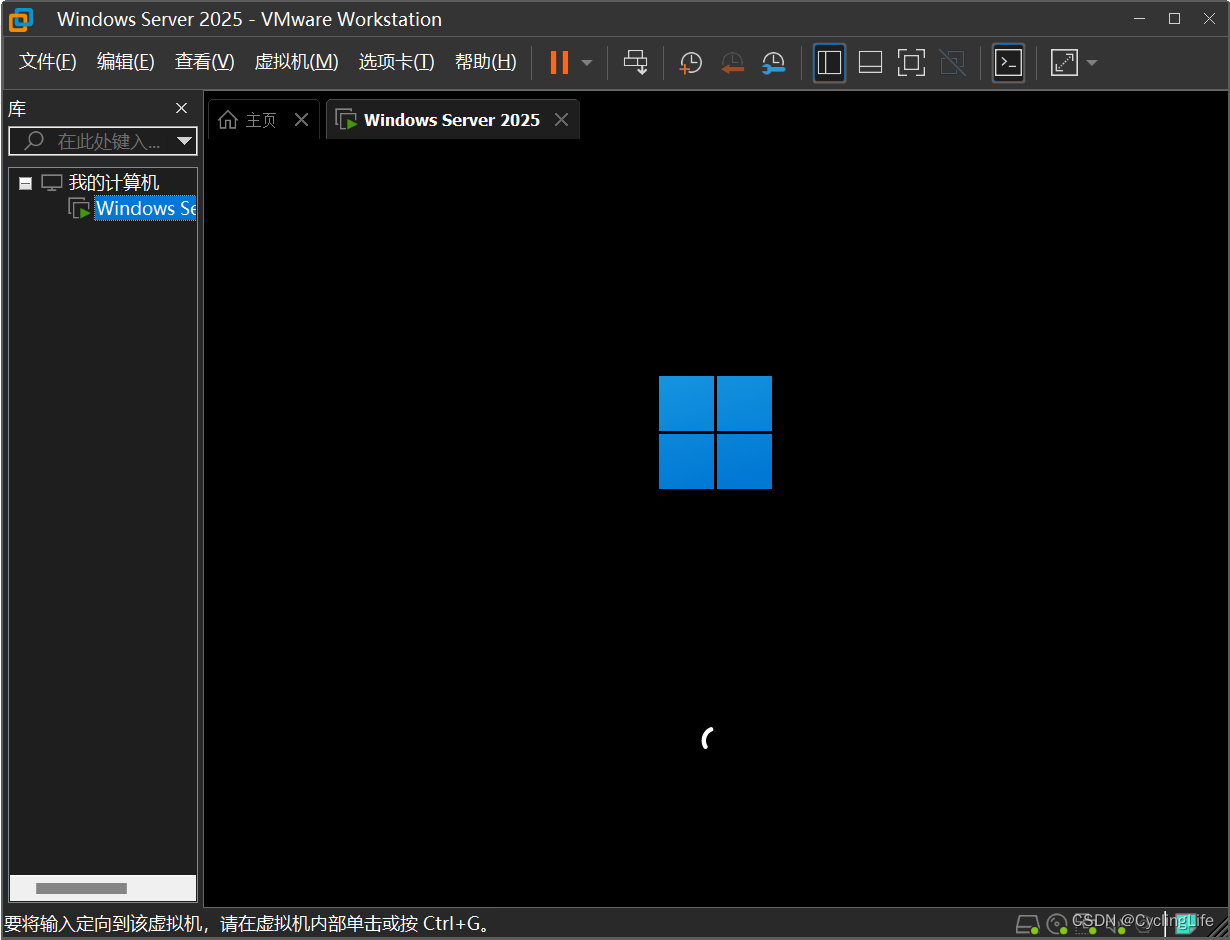Enter full screen mode
This screenshot has width=1230, height=940.
(x=911, y=62)
